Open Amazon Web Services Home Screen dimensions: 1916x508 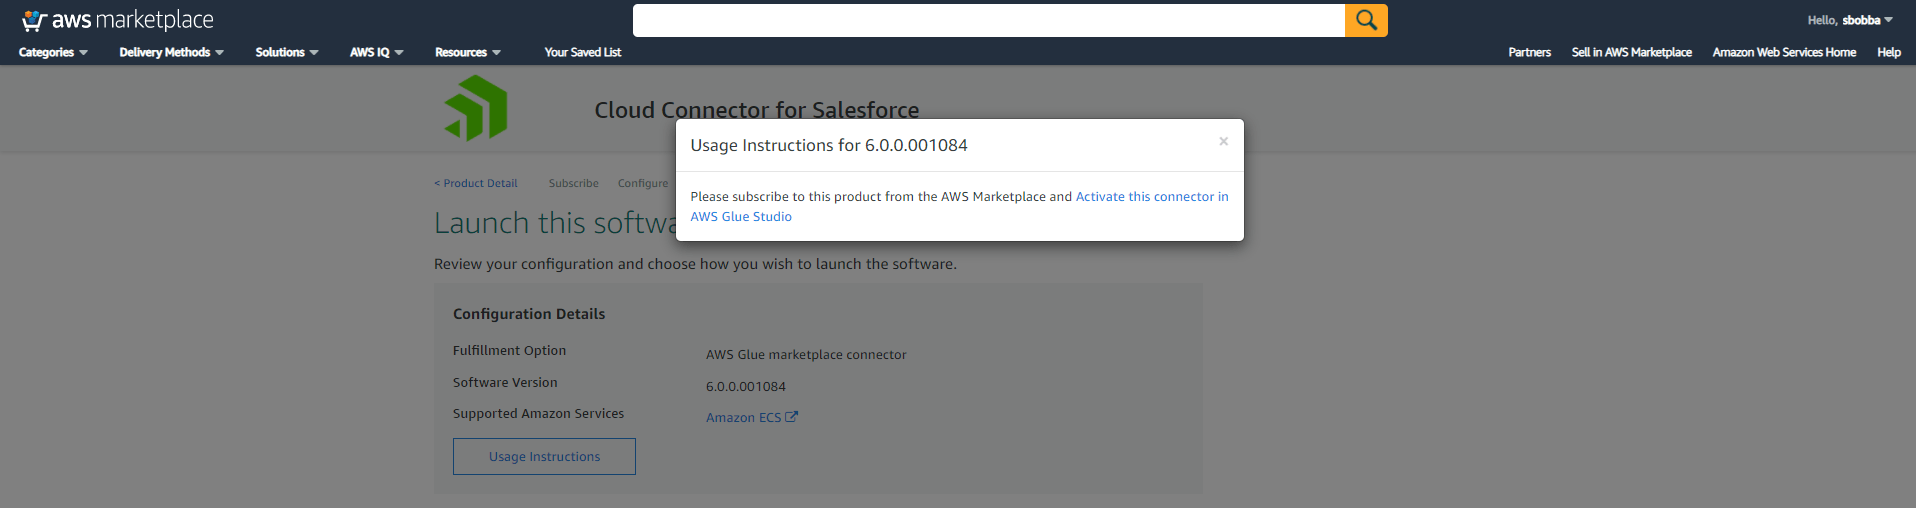1784,52
